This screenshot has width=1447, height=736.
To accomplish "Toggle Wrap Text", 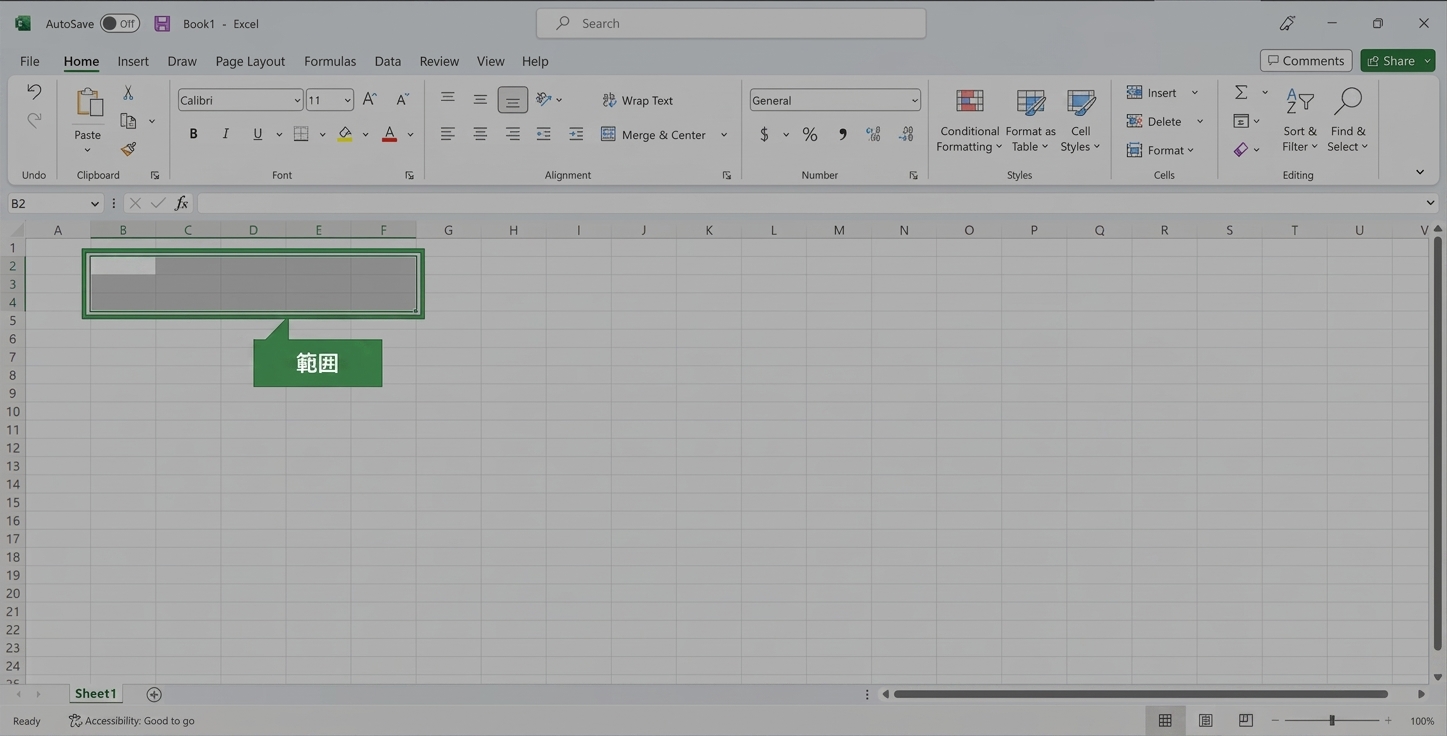I will [x=637, y=100].
